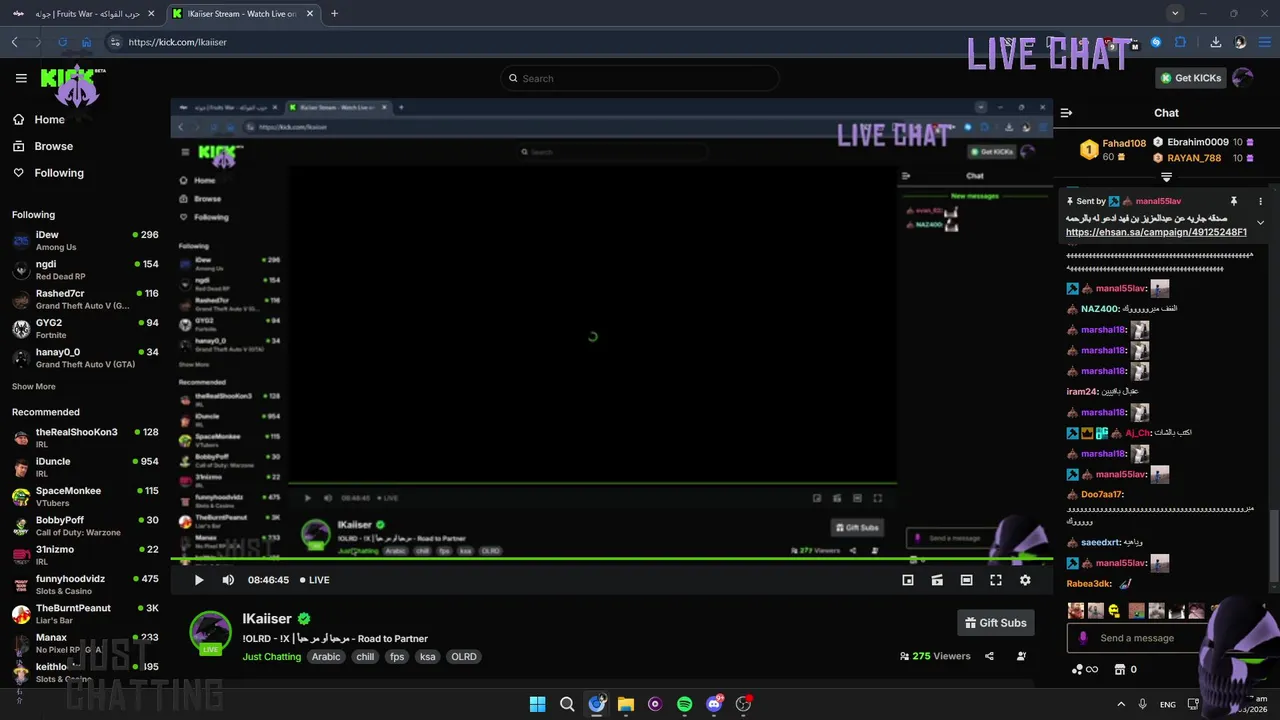Viewport: 1280px width, 720px height.
Task: Open a new browser tab
Action: click(334, 14)
